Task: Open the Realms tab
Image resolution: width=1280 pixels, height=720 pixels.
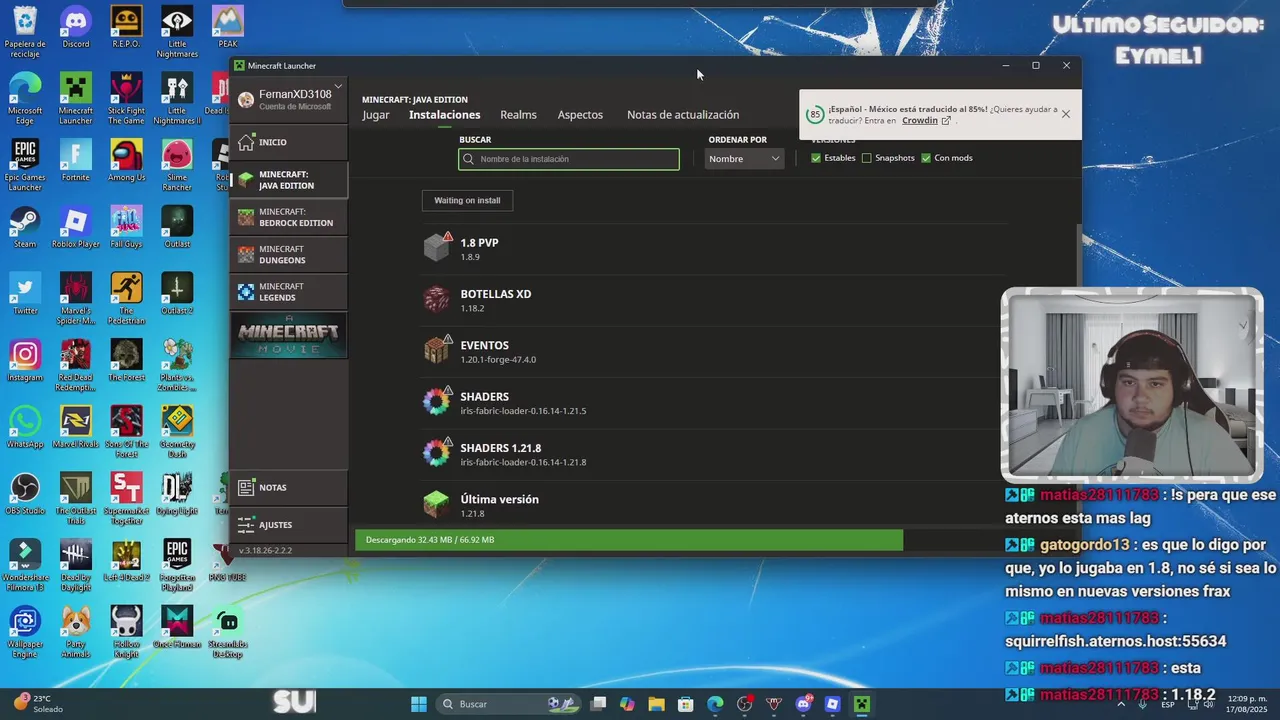Action: pos(518,115)
